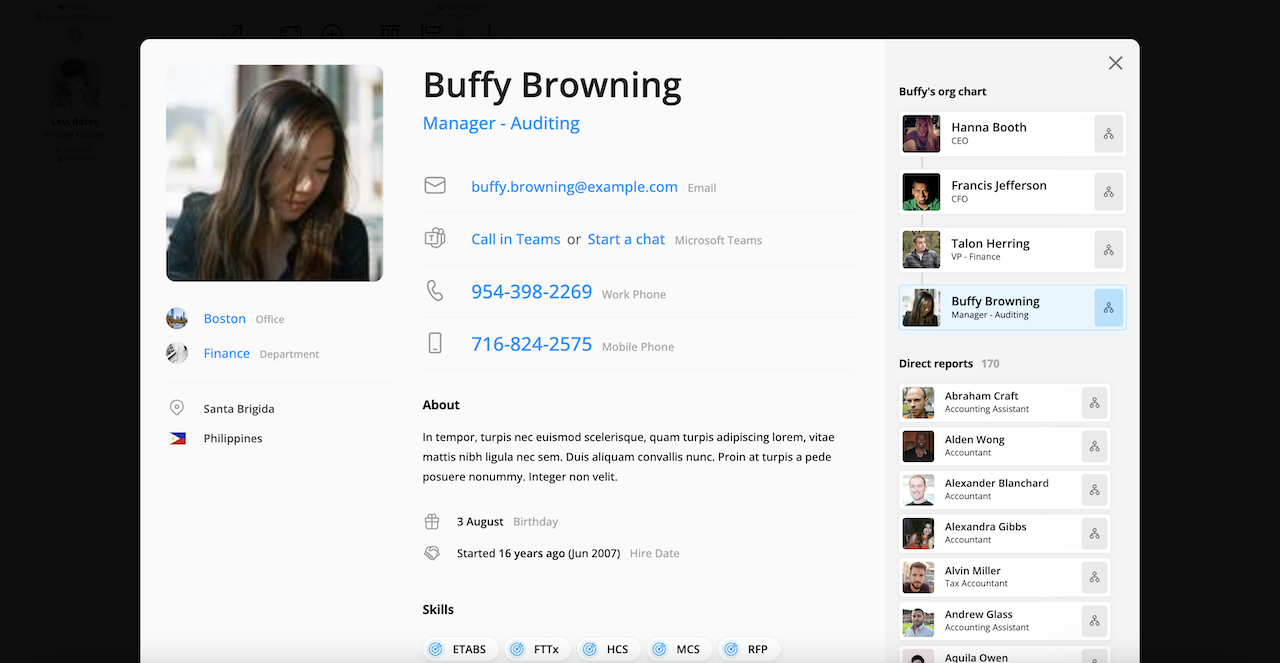Dial mobile phone 716-824-2575
The height and width of the screenshot is (663, 1280).
(x=531, y=343)
